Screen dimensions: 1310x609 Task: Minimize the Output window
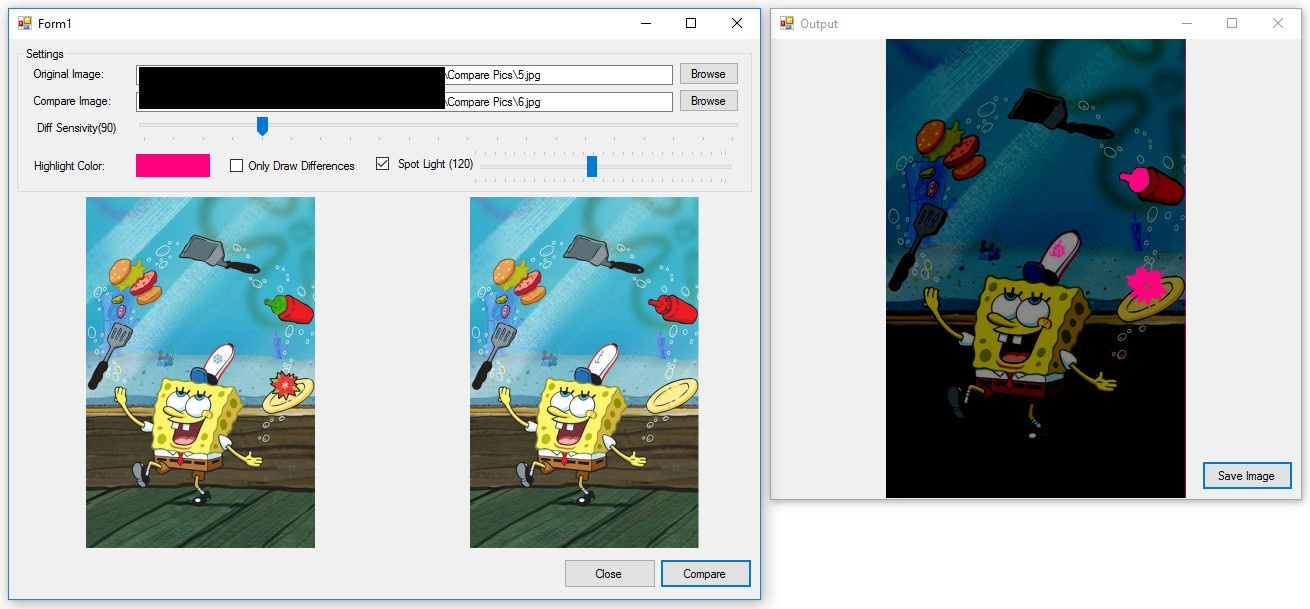click(x=1187, y=23)
